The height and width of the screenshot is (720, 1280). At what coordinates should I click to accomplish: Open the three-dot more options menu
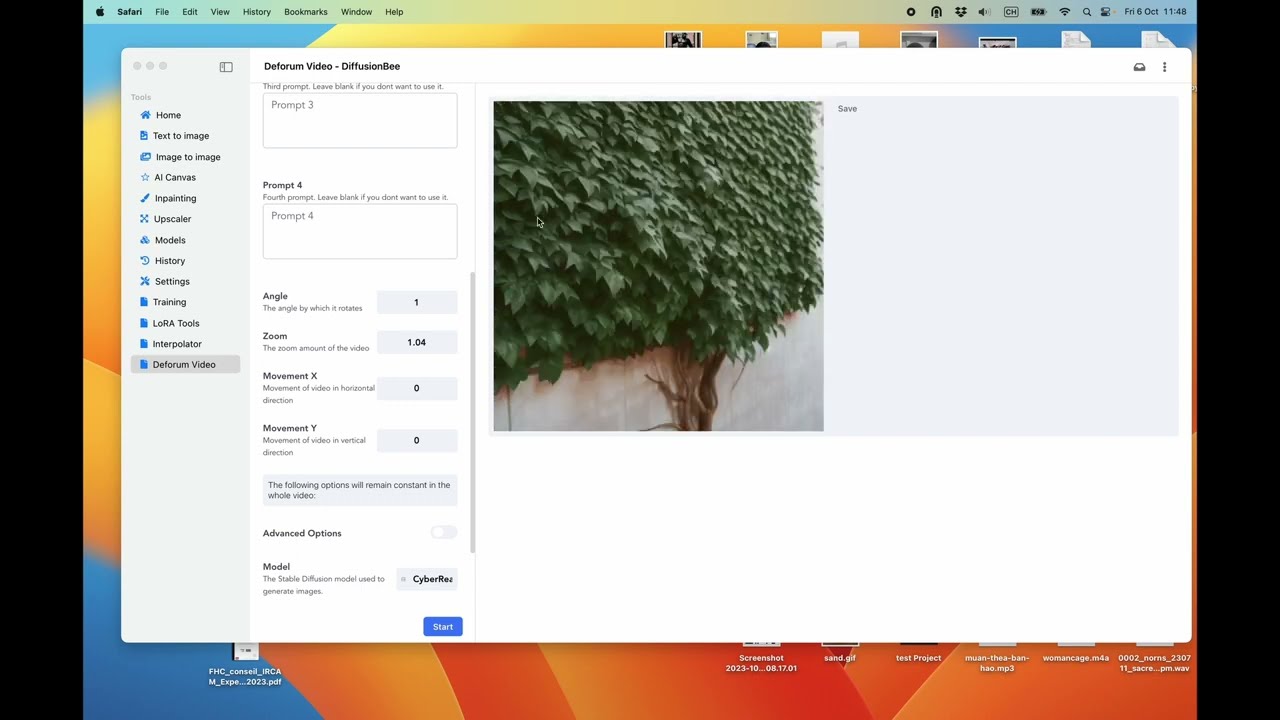tap(1164, 67)
